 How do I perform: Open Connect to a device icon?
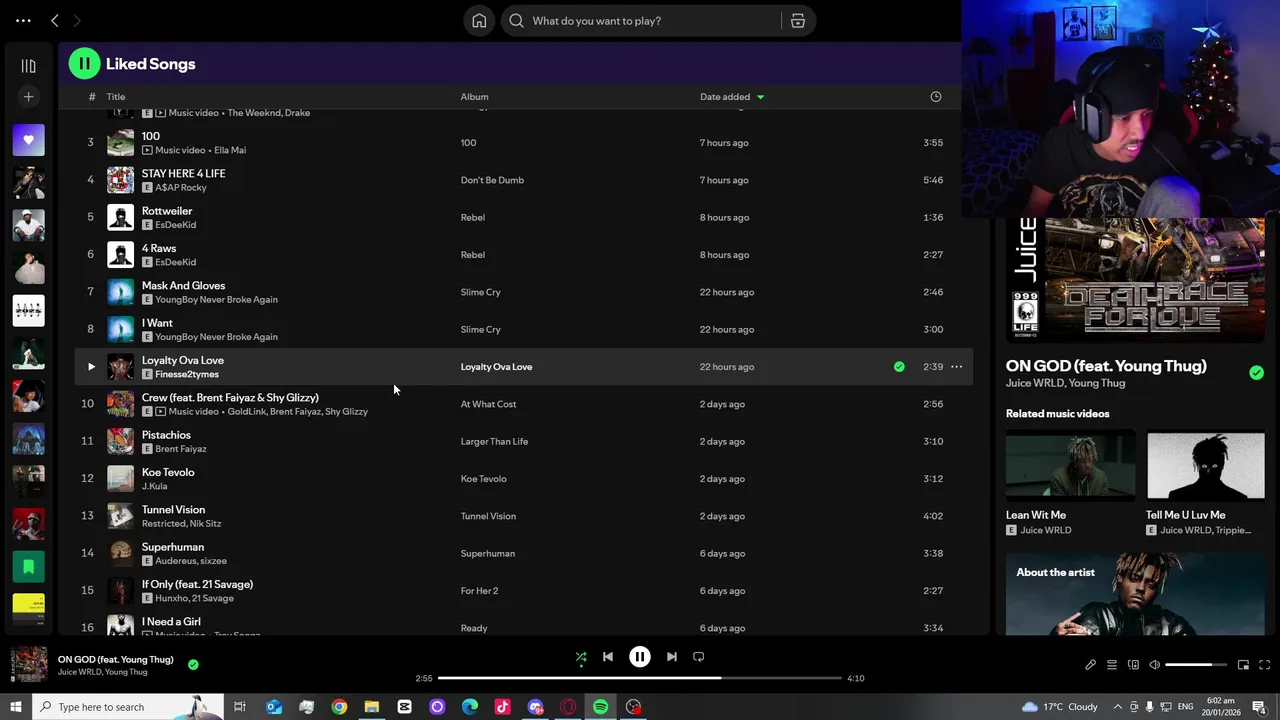tap(1133, 665)
